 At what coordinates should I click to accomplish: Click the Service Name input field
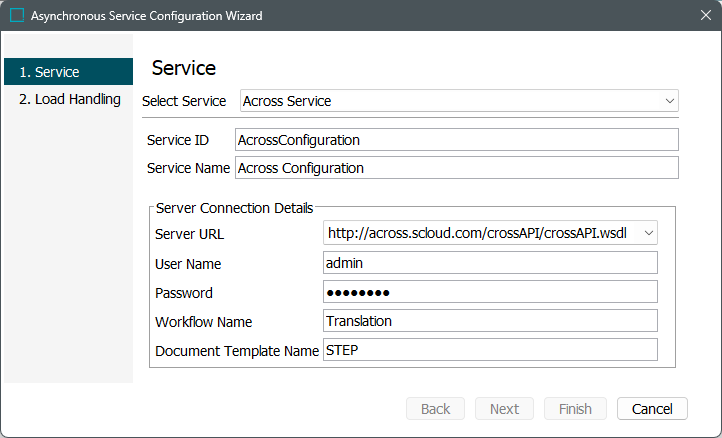tap(456, 168)
